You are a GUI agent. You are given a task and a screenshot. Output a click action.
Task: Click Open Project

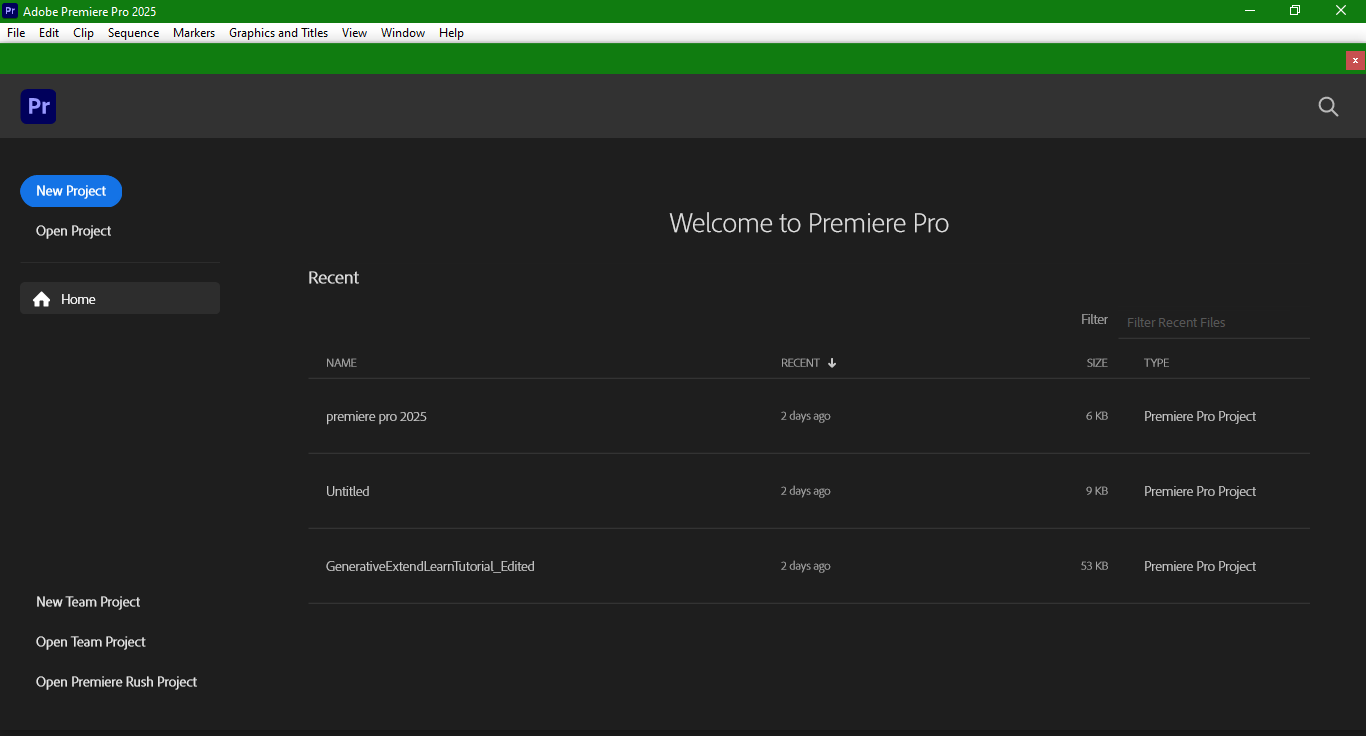click(74, 231)
